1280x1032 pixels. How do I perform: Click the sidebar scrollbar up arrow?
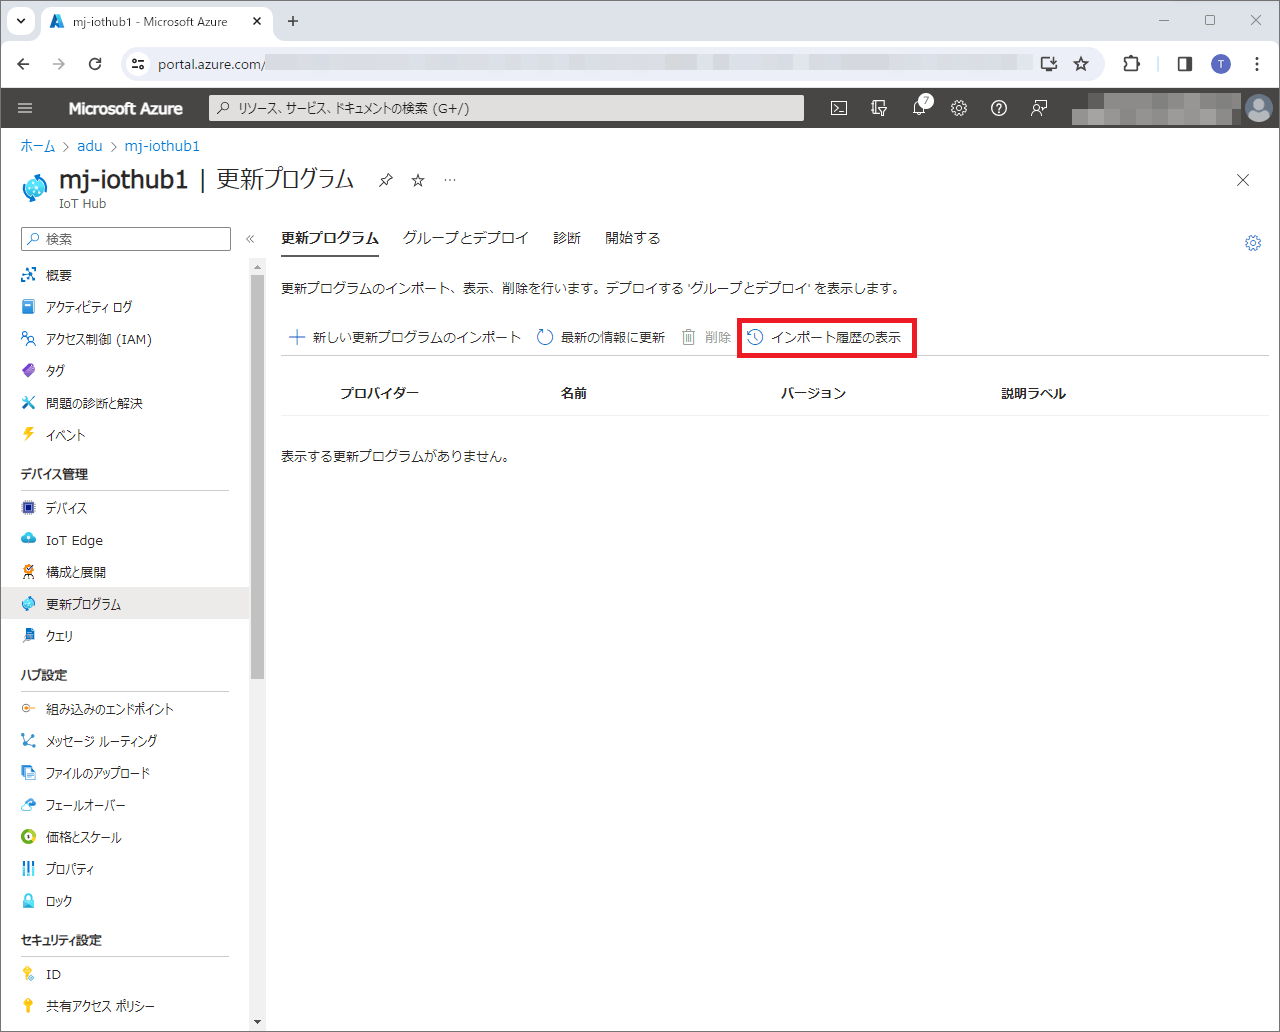click(x=257, y=267)
